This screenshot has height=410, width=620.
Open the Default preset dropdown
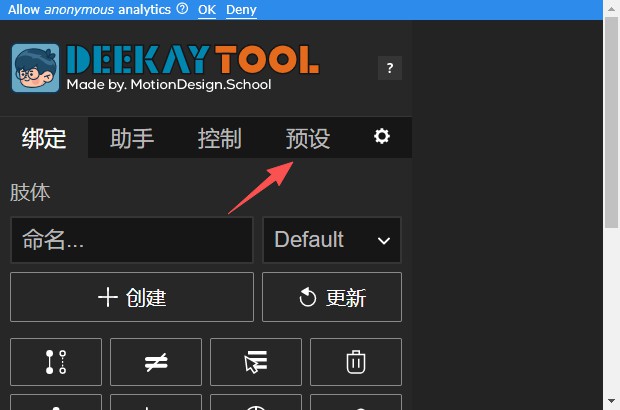tap(332, 240)
